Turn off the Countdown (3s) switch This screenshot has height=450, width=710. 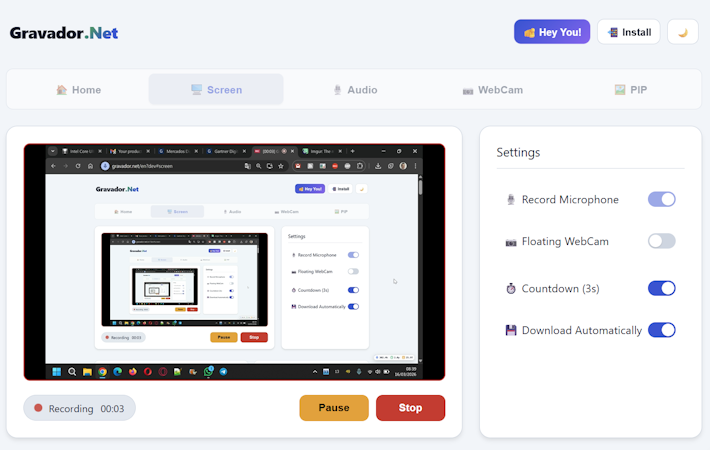coord(662,288)
